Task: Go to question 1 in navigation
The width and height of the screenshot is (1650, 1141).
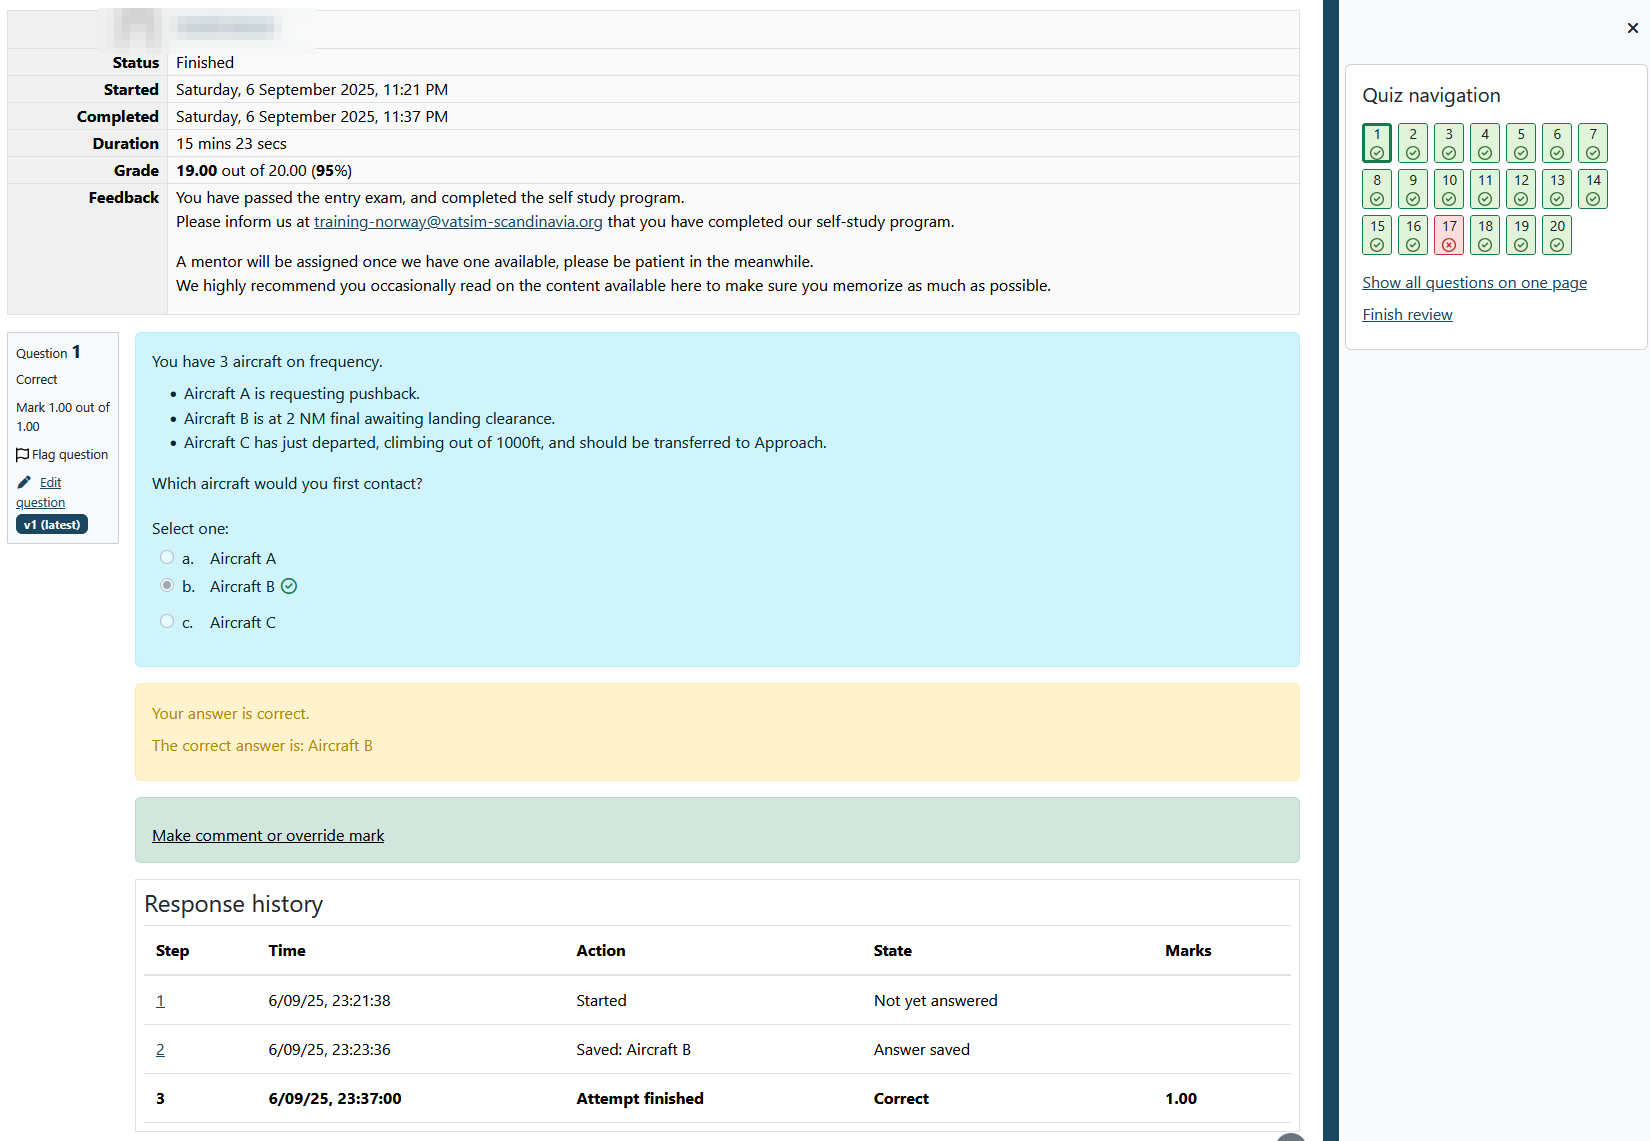Action: (1377, 143)
